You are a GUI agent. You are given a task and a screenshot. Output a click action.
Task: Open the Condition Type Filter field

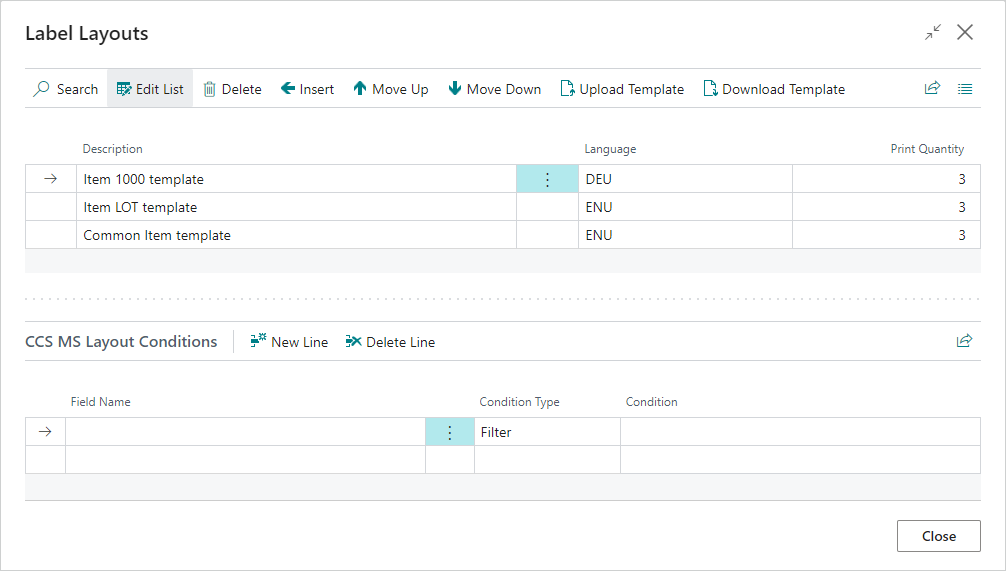pyautogui.click(x=546, y=432)
